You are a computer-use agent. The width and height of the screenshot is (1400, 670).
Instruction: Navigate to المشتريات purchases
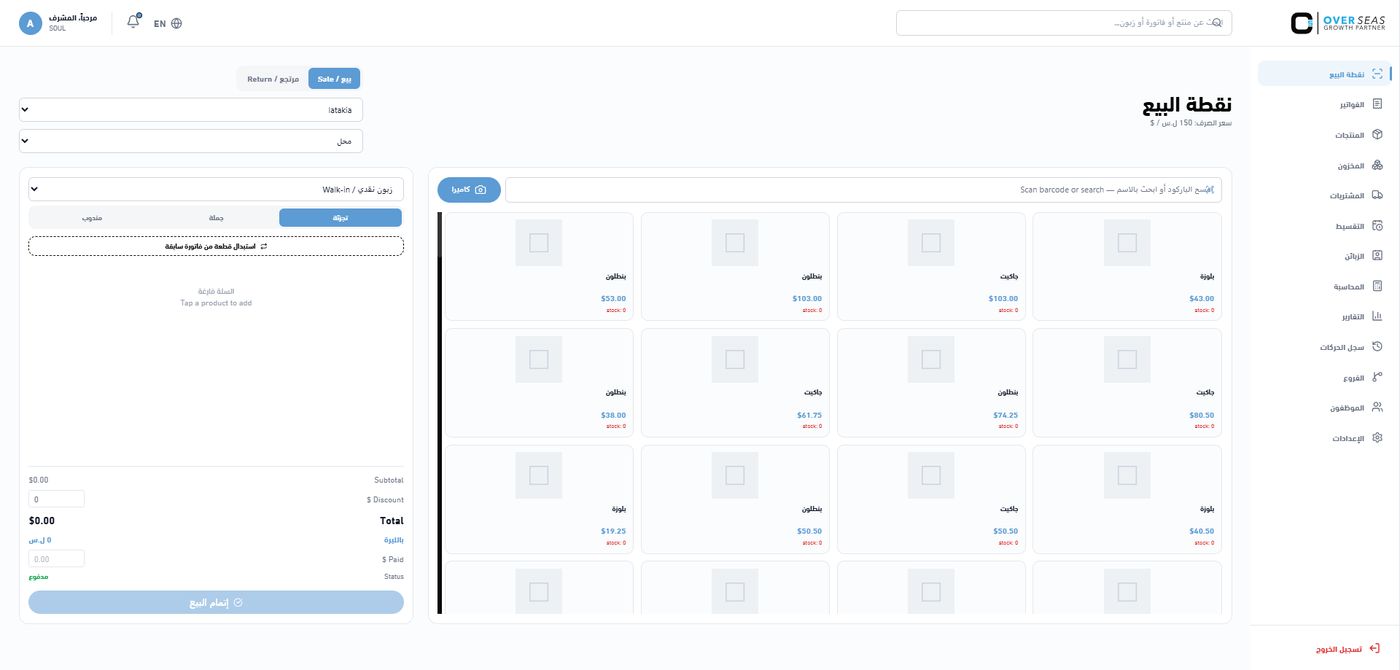click(x=1324, y=196)
